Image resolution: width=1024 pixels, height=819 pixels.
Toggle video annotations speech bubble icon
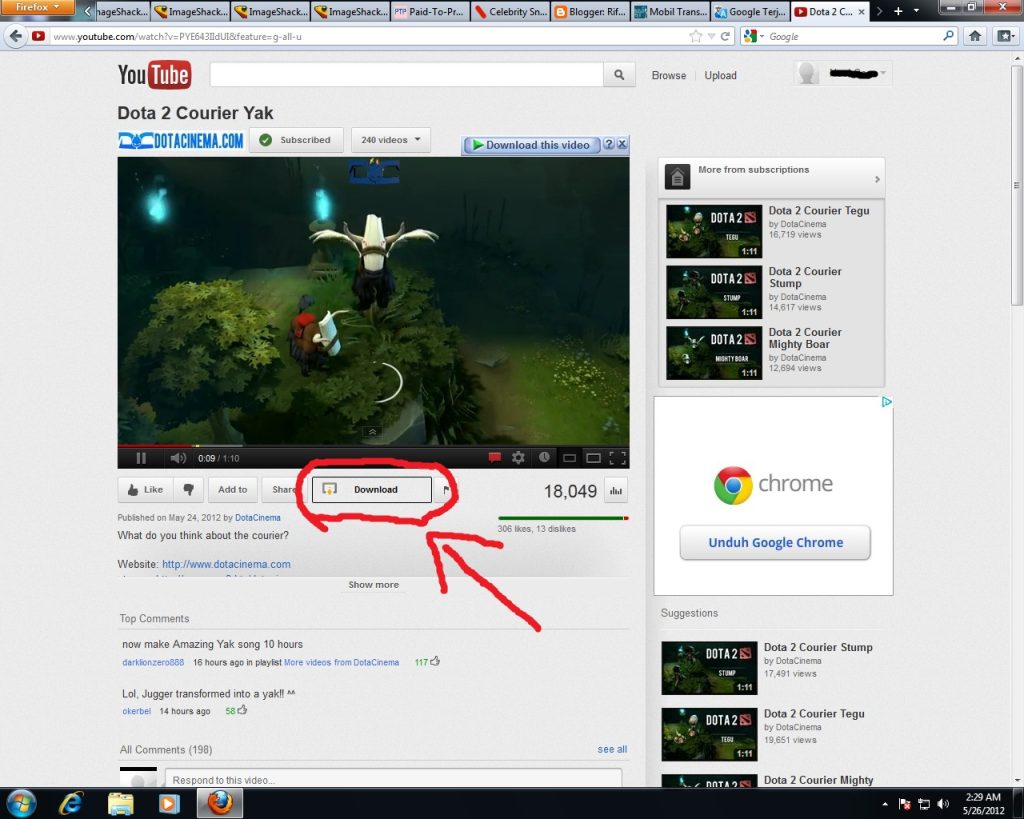[494, 458]
